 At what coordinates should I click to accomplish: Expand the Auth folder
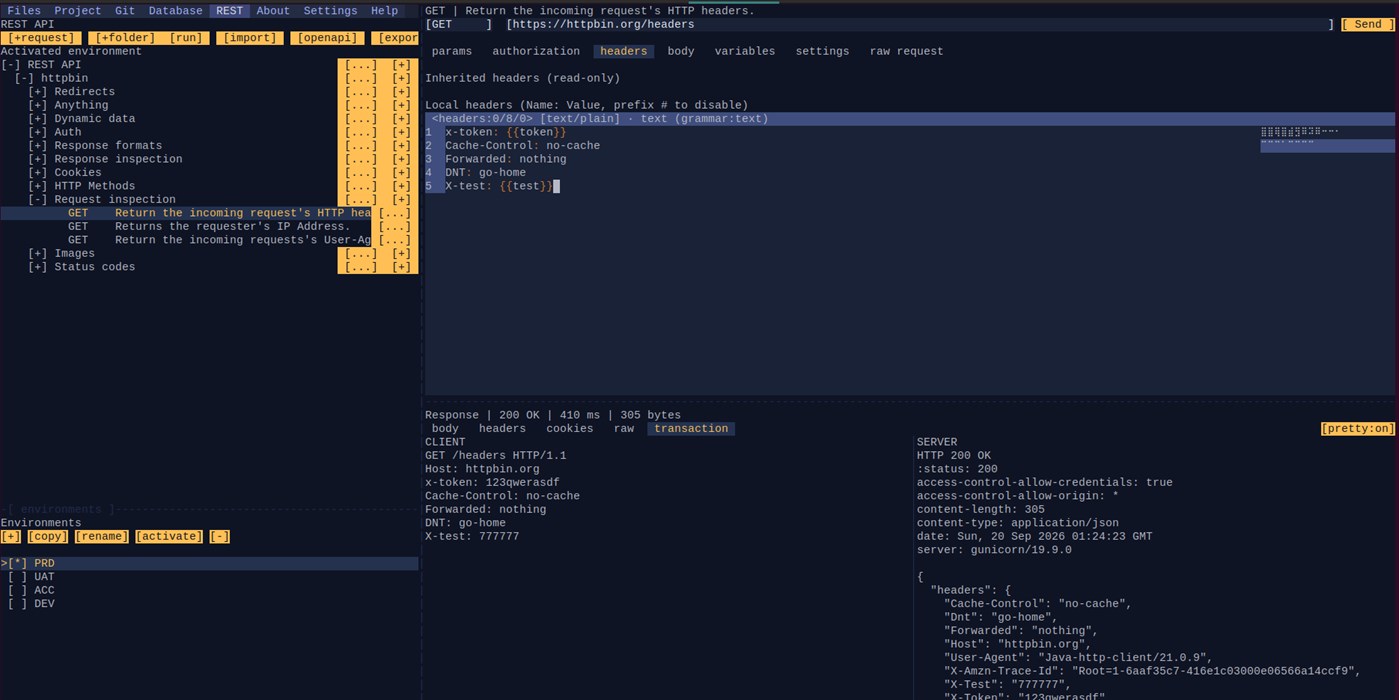point(38,132)
